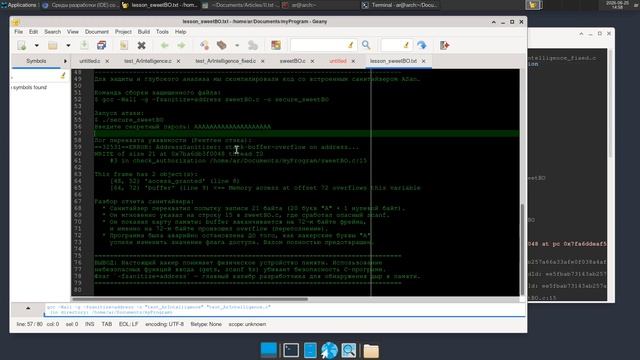Close the test_ArIntelligence_fixed.c tab
This screenshot has height=360, width=640.
[262, 61]
